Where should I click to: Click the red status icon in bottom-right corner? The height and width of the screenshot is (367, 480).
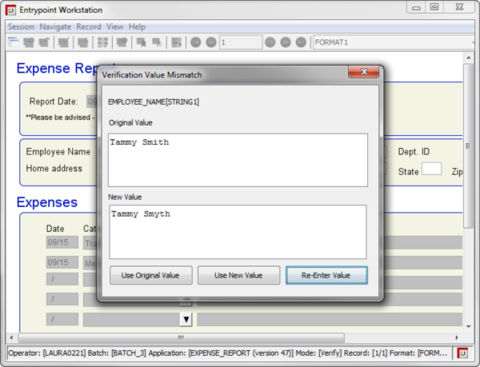[x=462, y=353]
